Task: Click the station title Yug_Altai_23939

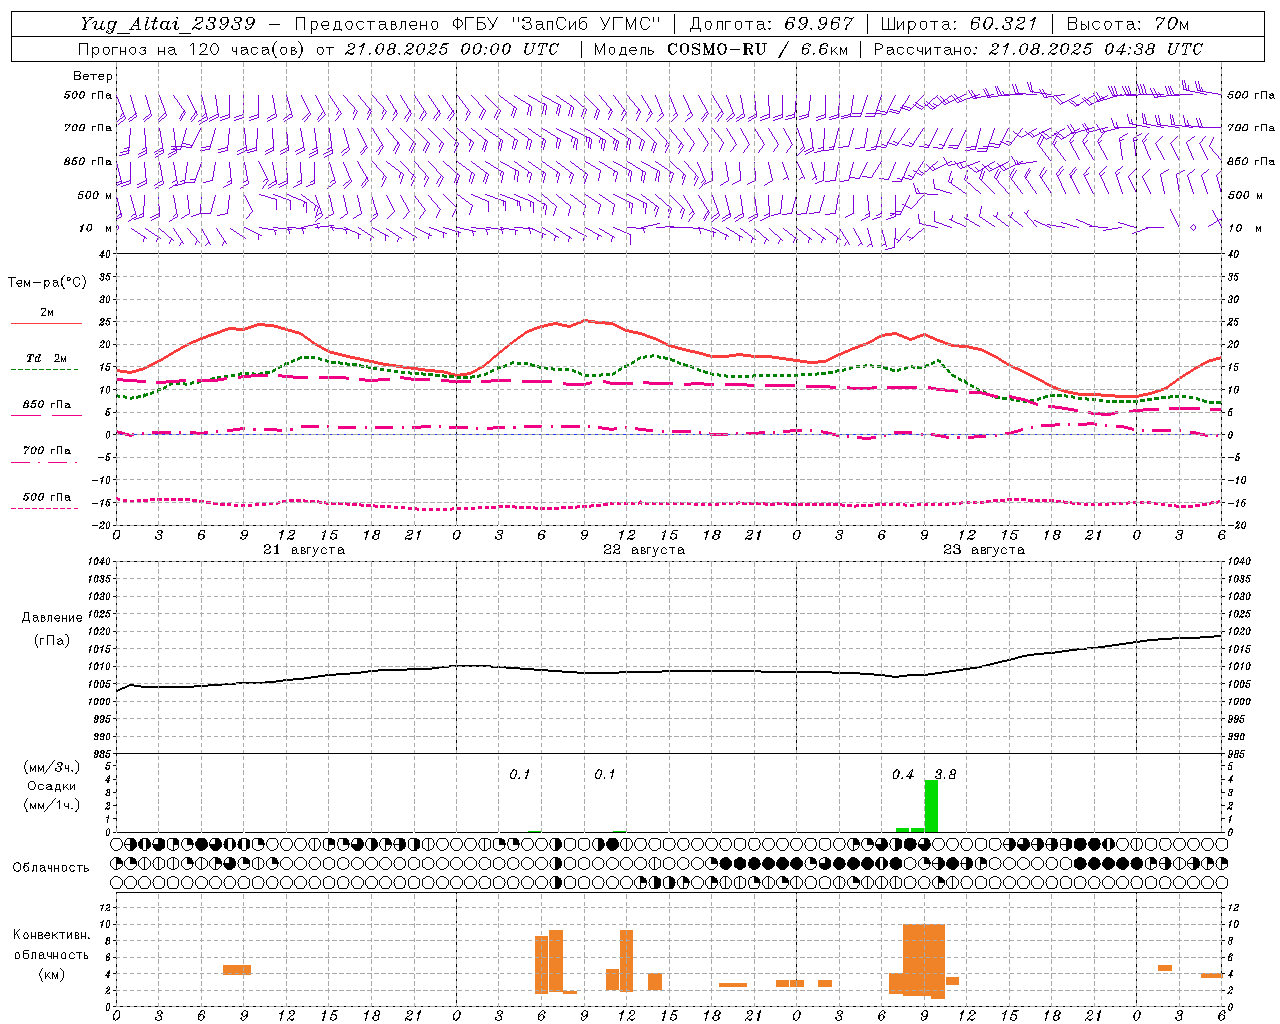Action: [x=168, y=24]
